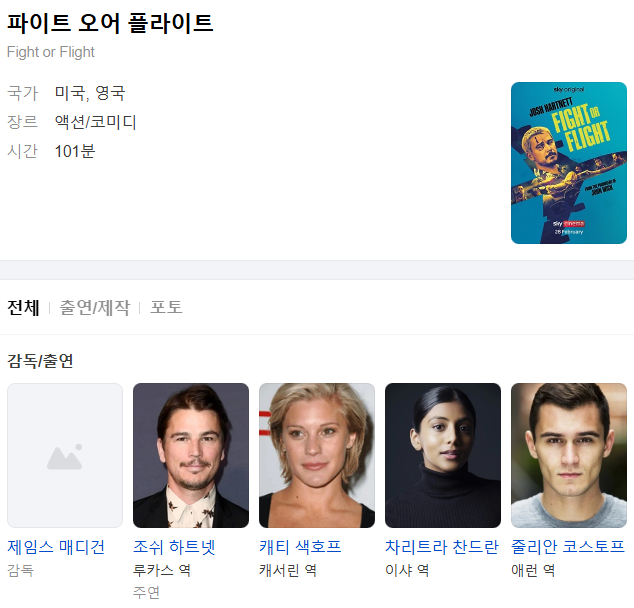The height and width of the screenshot is (608, 634).
Task: Switch to the 전체 tab
Action: coord(23,308)
